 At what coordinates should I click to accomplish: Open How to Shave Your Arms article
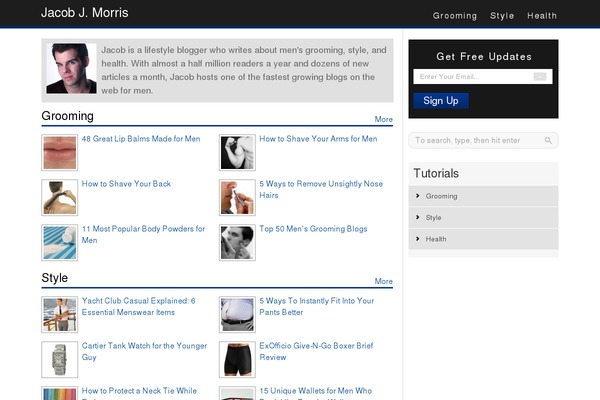tap(318, 139)
